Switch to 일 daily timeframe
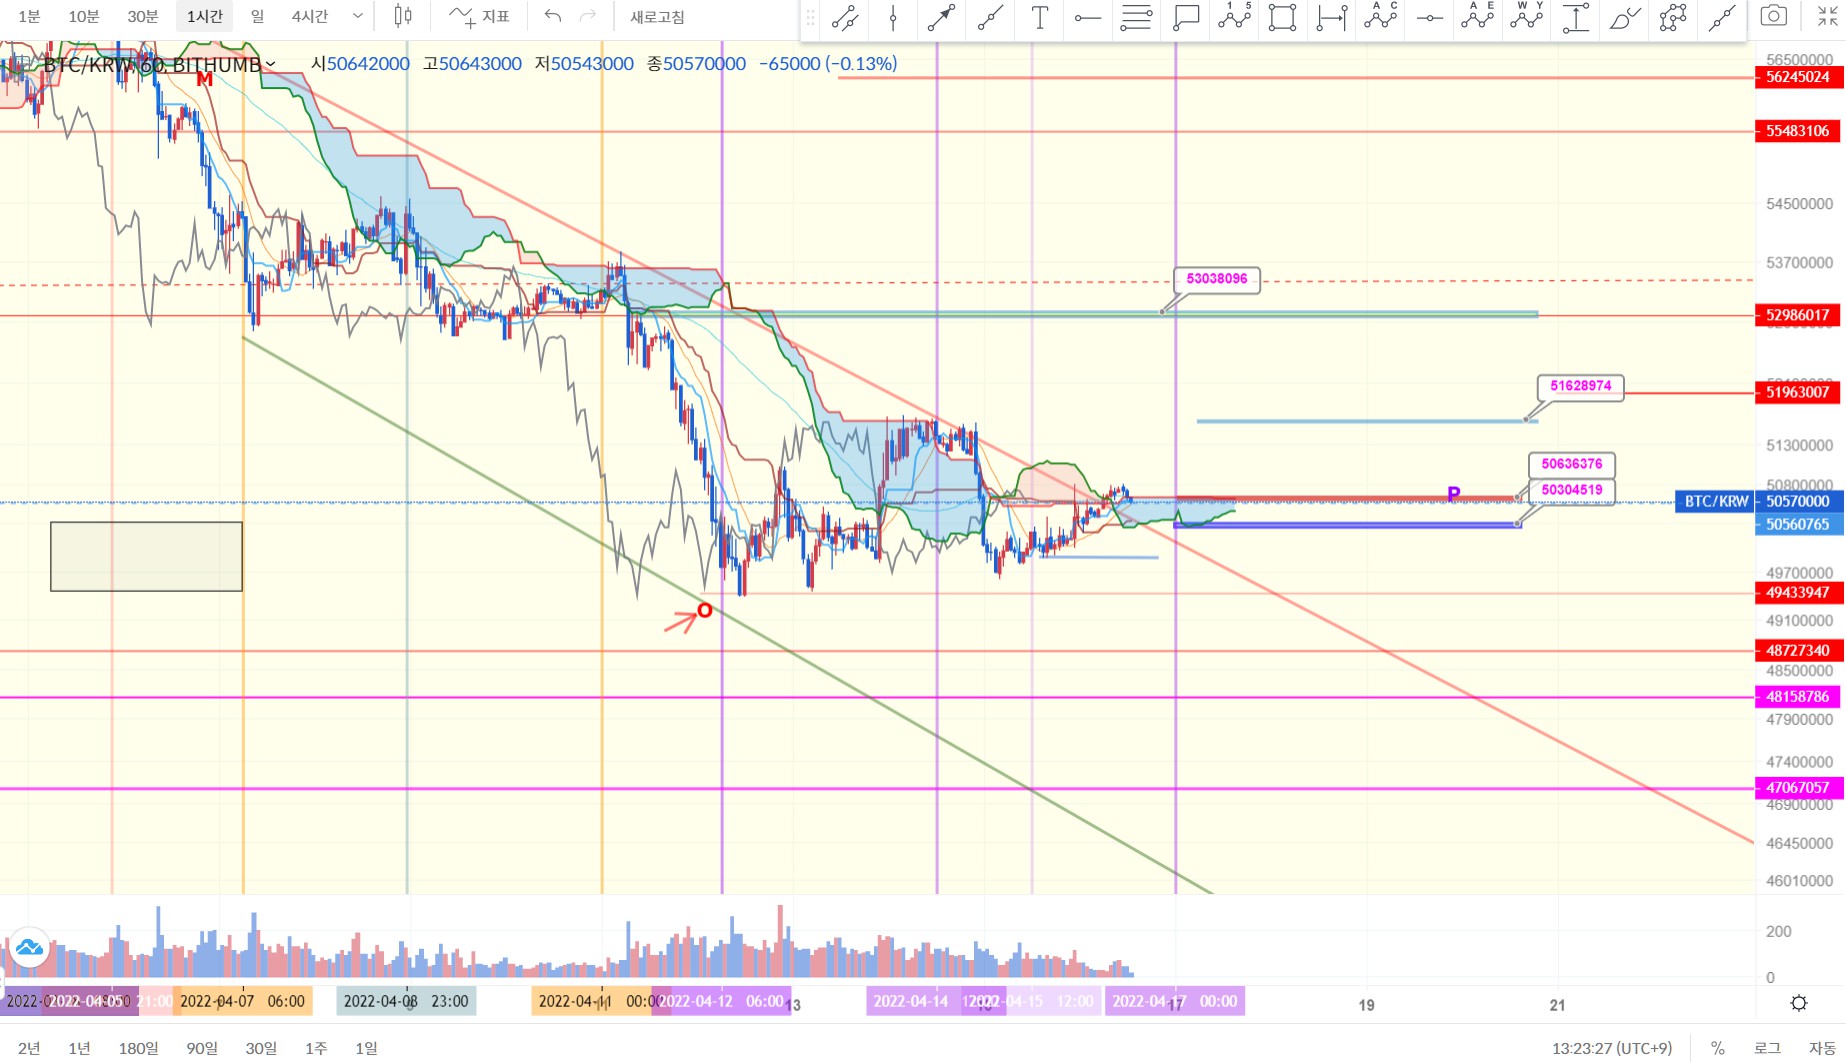Image resolution: width=1846 pixels, height=1062 pixels. click(258, 16)
